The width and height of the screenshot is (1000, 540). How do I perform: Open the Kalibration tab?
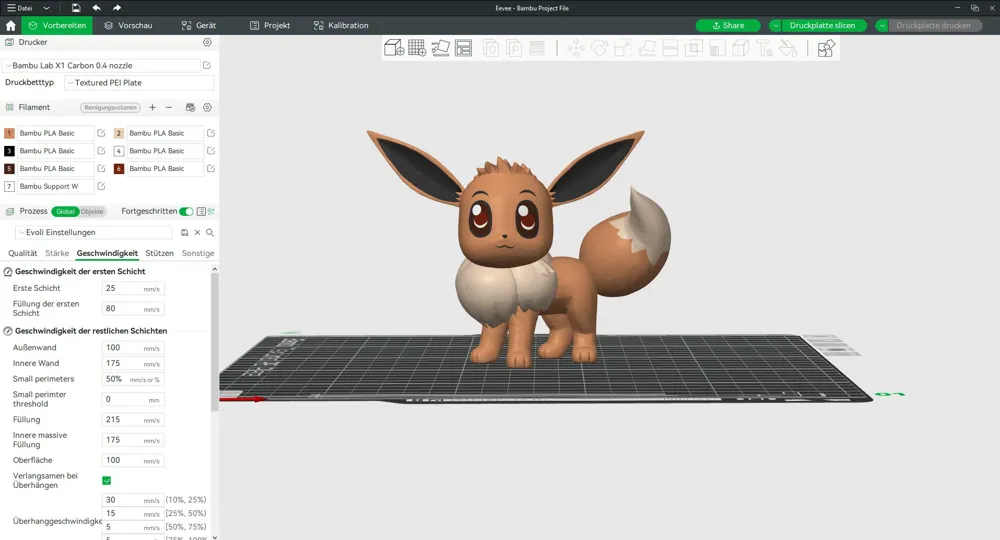click(341, 26)
